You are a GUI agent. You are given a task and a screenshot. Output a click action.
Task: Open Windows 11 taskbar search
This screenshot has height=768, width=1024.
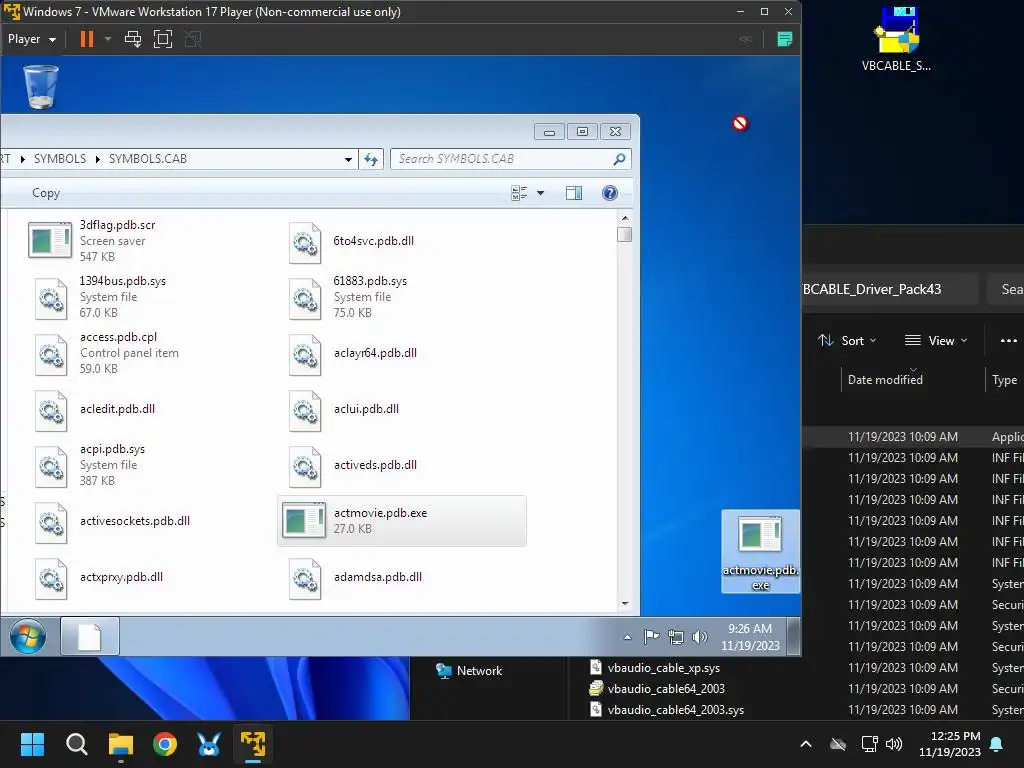76,744
